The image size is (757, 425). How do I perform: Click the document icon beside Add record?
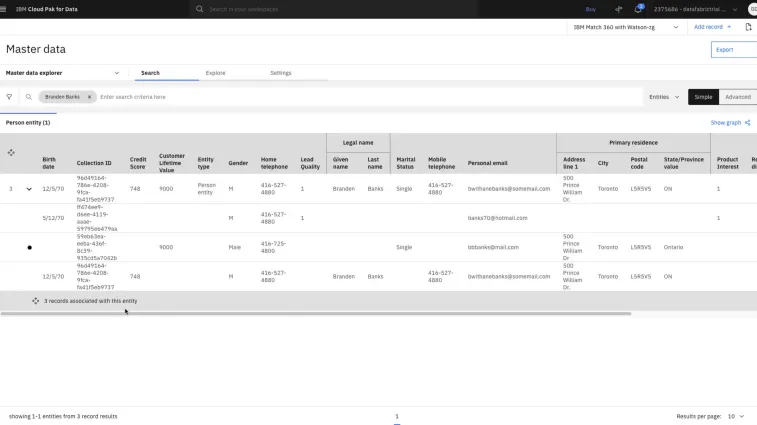pyautogui.click(x=748, y=27)
